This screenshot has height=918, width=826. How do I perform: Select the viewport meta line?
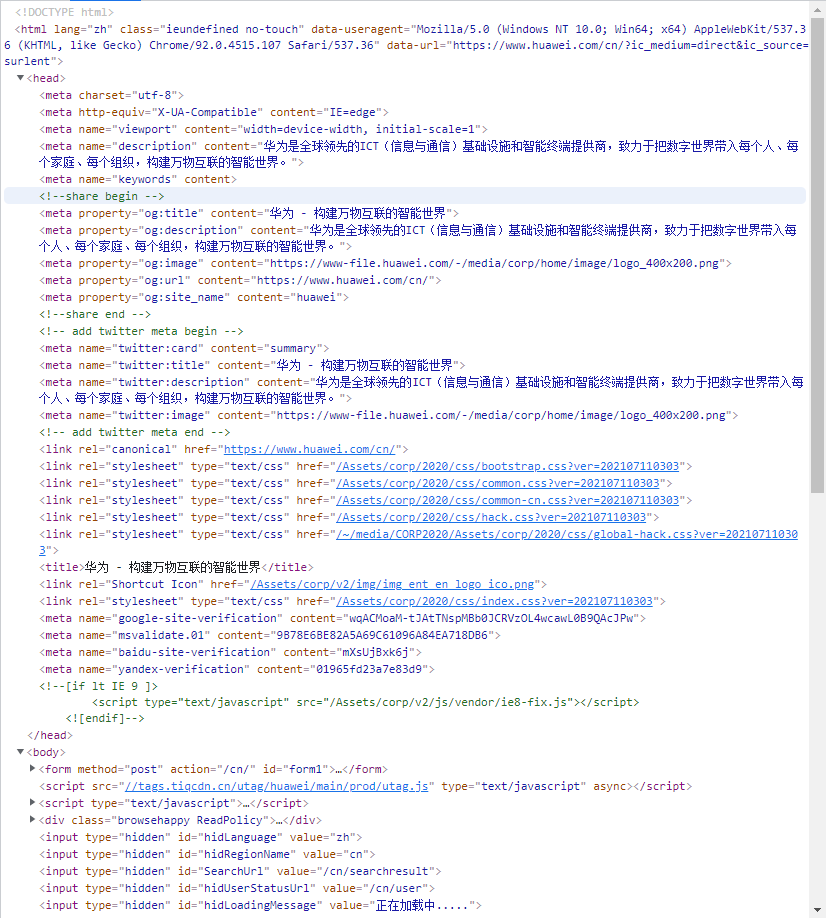click(x=263, y=129)
